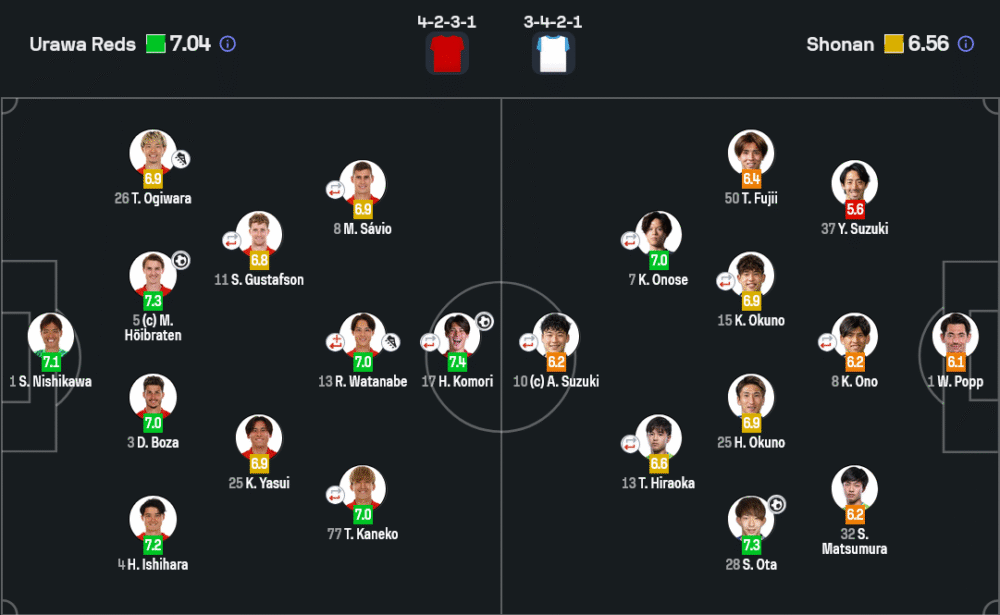Click the substitution icon beside K. Onose
This screenshot has width=1000, height=615.
(x=630, y=240)
